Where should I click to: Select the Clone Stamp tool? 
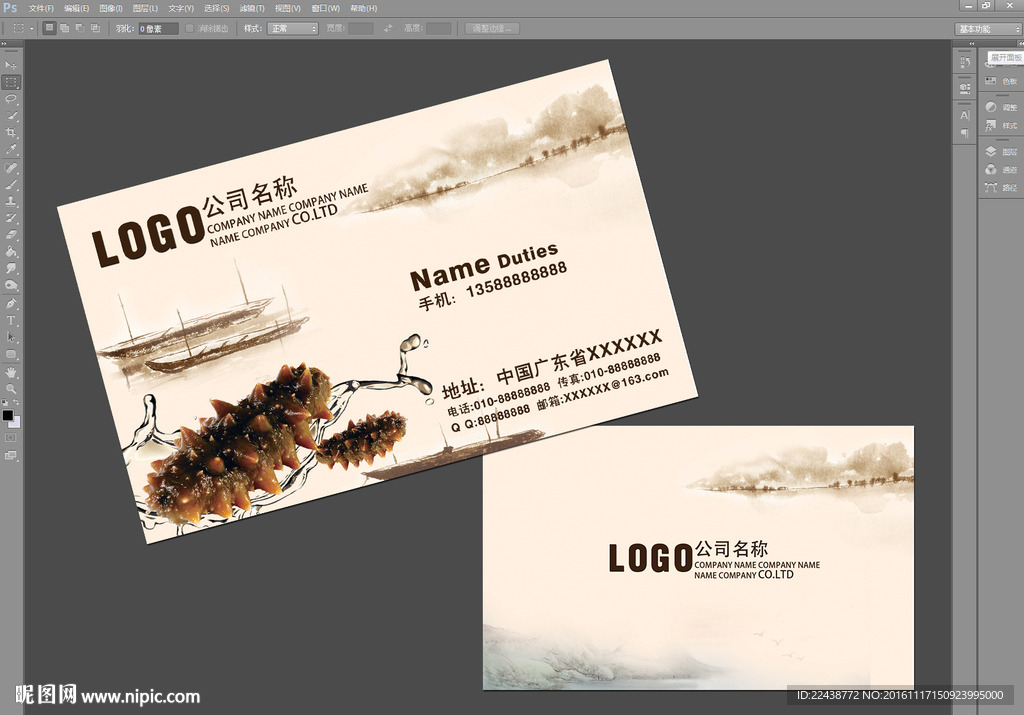(11, 201)
